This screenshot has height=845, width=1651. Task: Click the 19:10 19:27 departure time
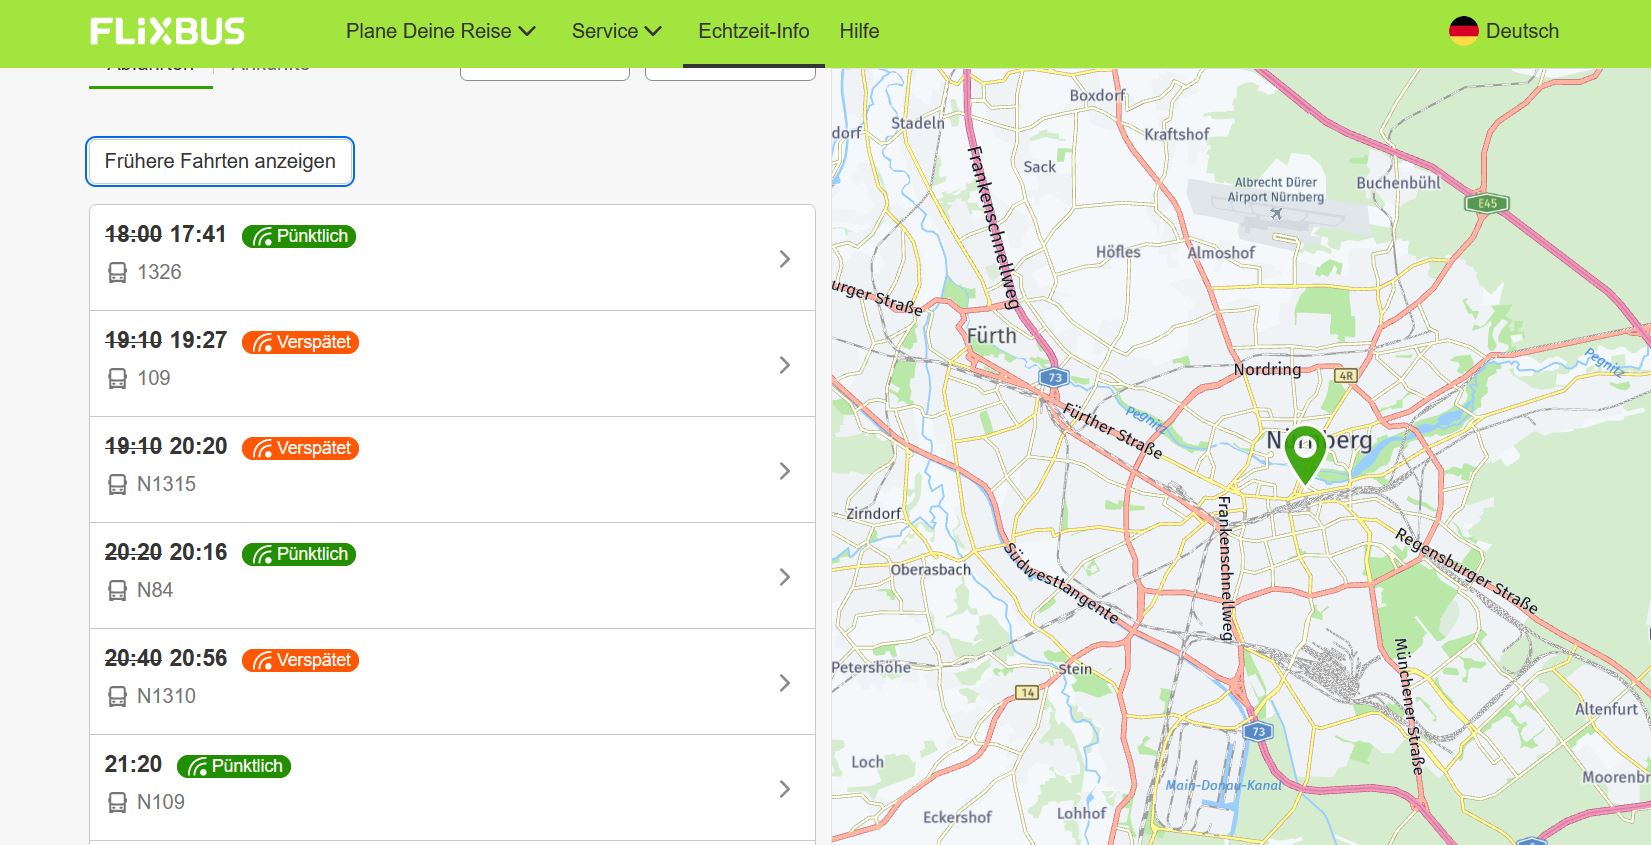point(166,340)
